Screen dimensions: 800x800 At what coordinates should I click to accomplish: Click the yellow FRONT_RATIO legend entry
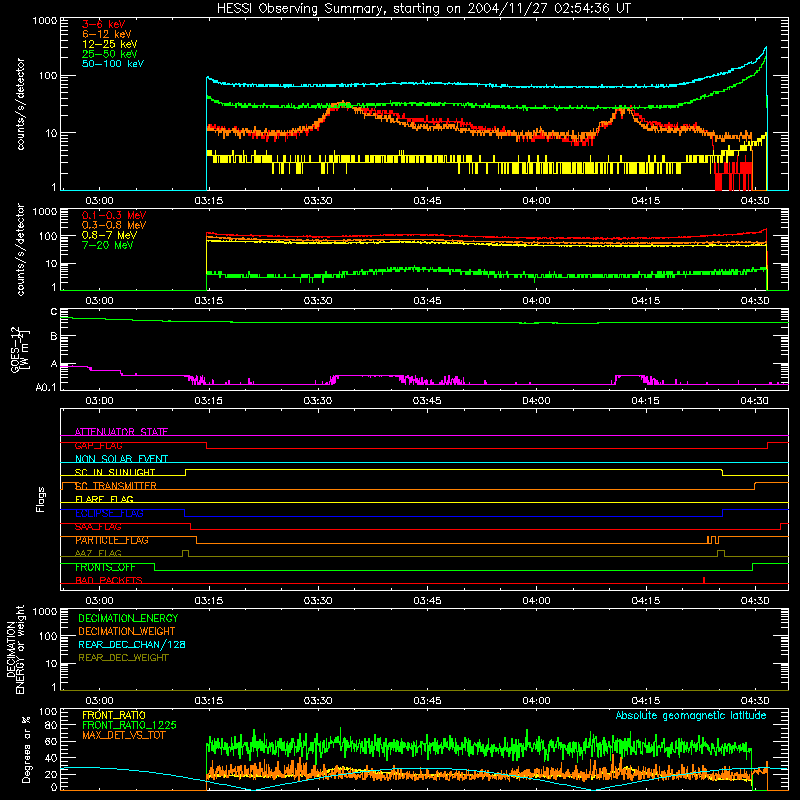pos(114,715)
